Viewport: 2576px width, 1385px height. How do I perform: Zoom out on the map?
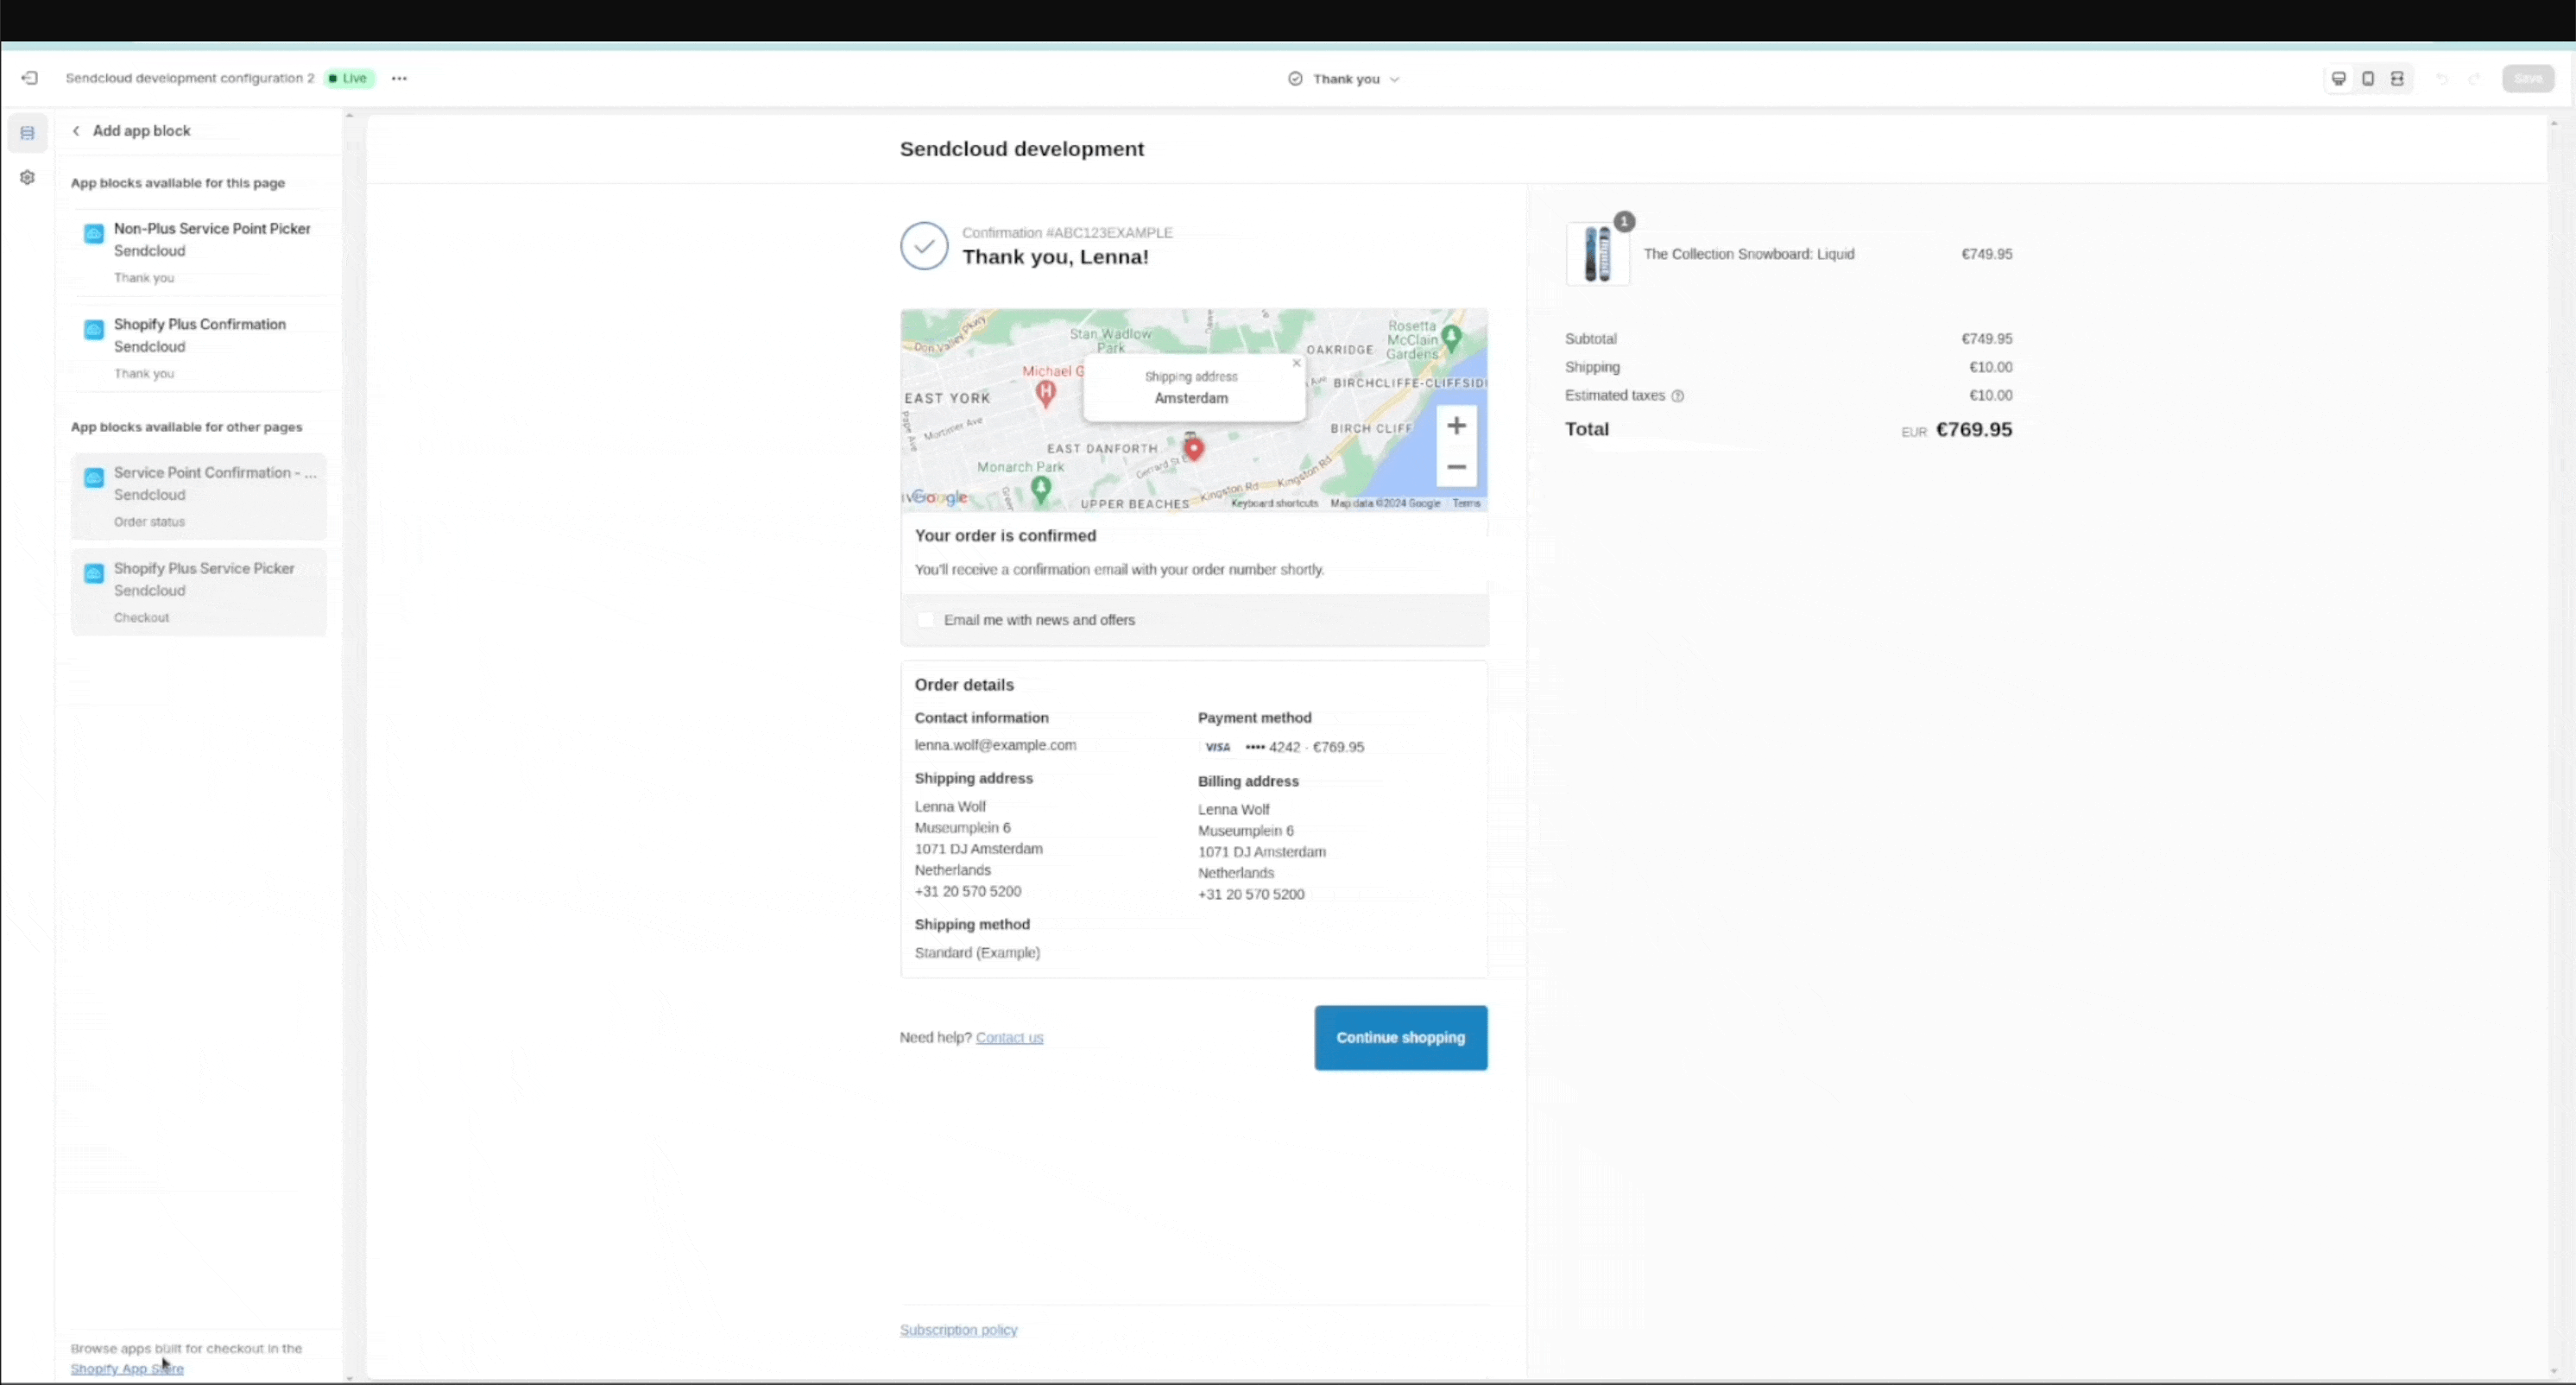click(x=1456, y=467)
